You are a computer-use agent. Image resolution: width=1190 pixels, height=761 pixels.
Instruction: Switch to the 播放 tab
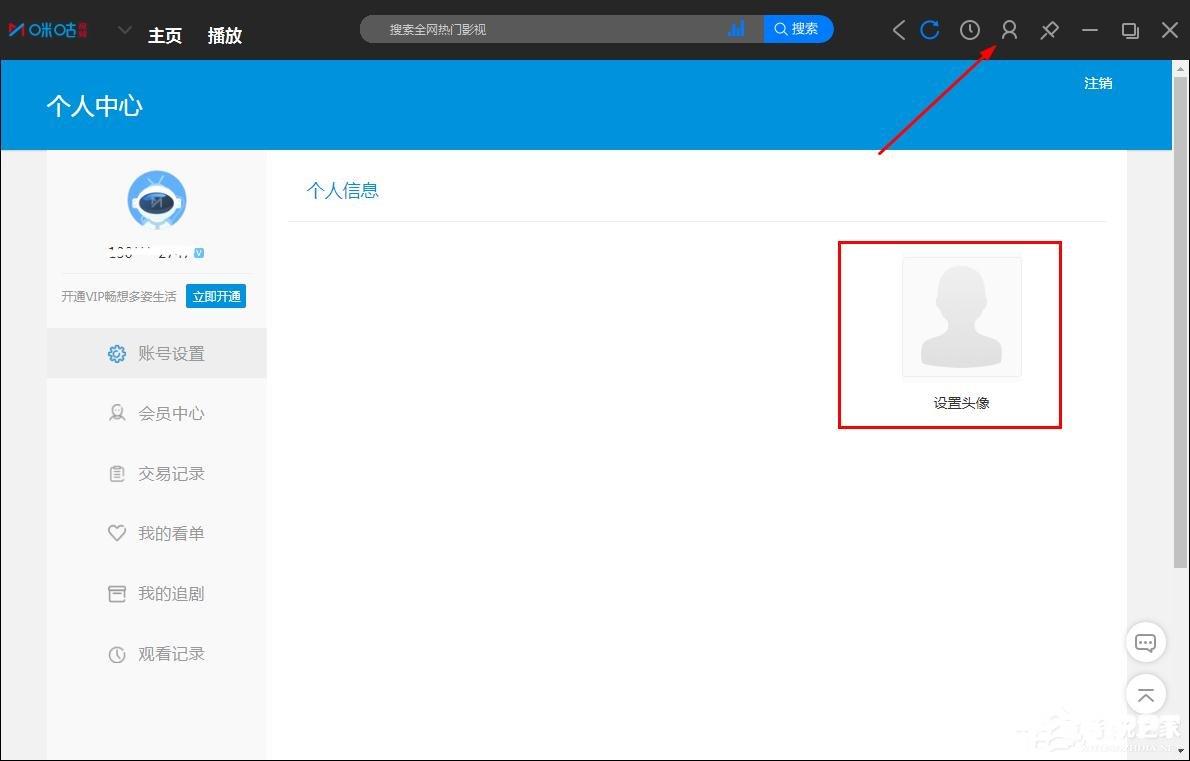(x=225, y=36)
